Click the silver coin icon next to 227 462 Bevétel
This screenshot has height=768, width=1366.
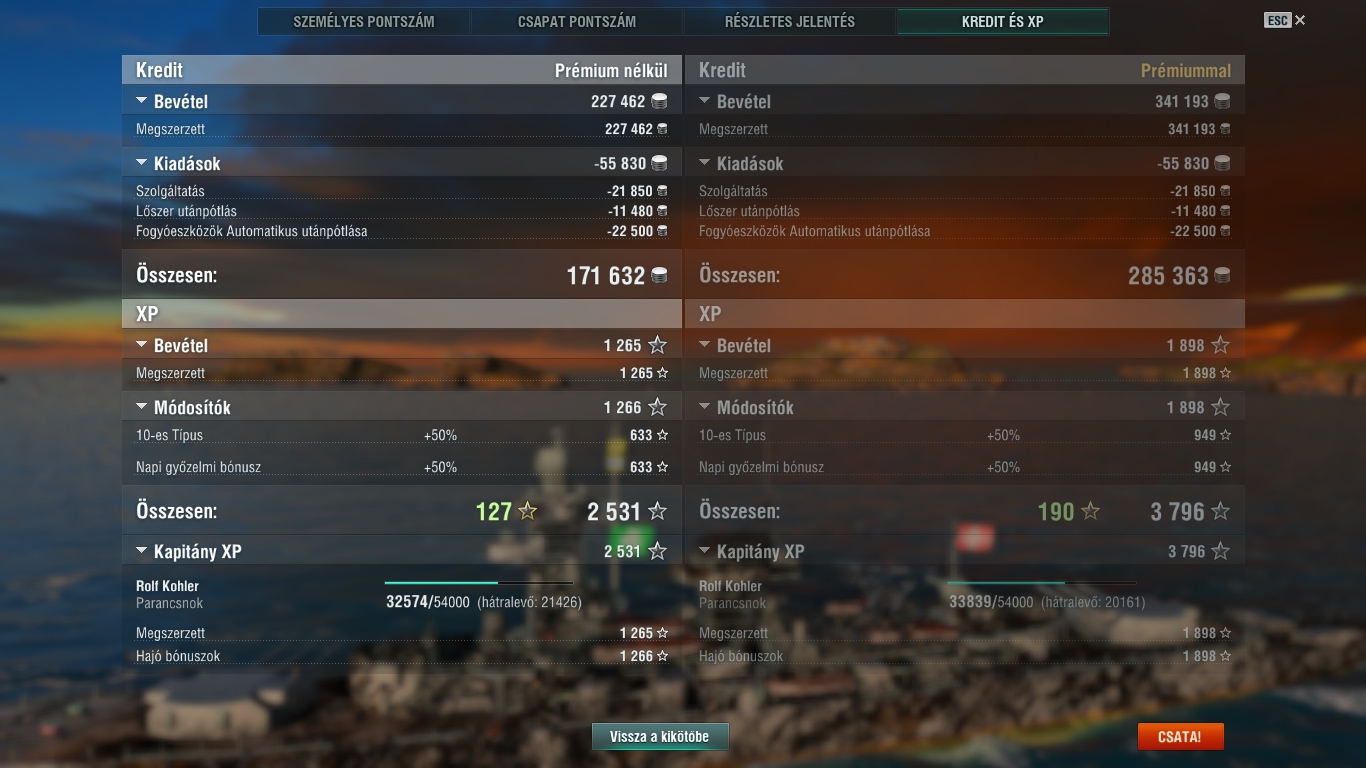[659, 101]
